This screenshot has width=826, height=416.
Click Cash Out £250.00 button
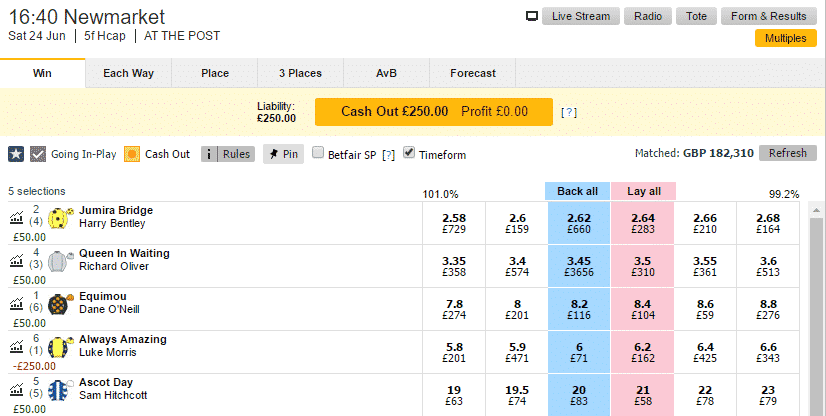point(434,112)
